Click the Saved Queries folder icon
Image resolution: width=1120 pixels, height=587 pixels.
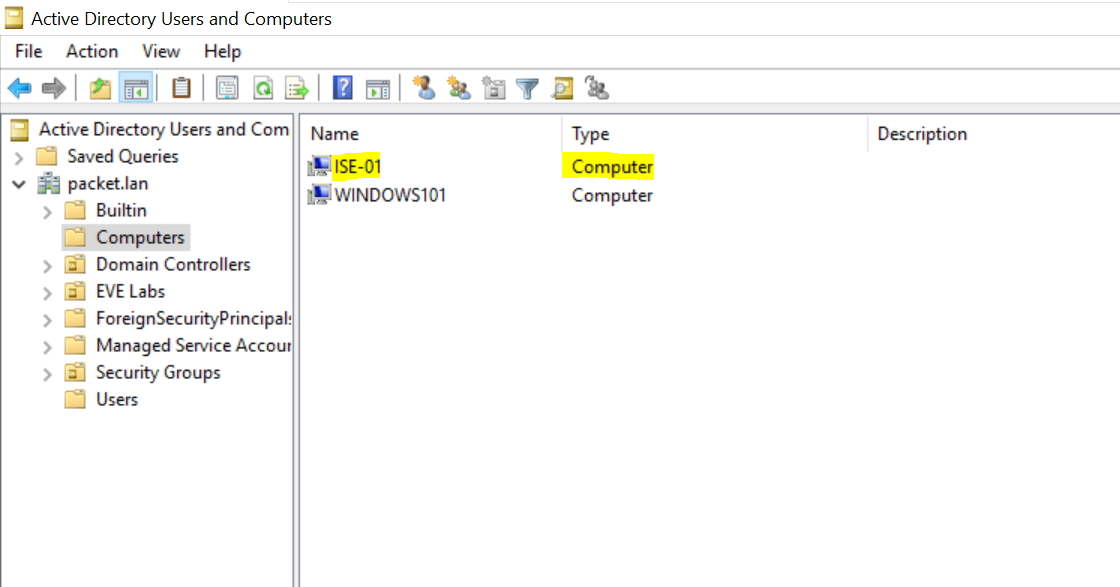46,156
